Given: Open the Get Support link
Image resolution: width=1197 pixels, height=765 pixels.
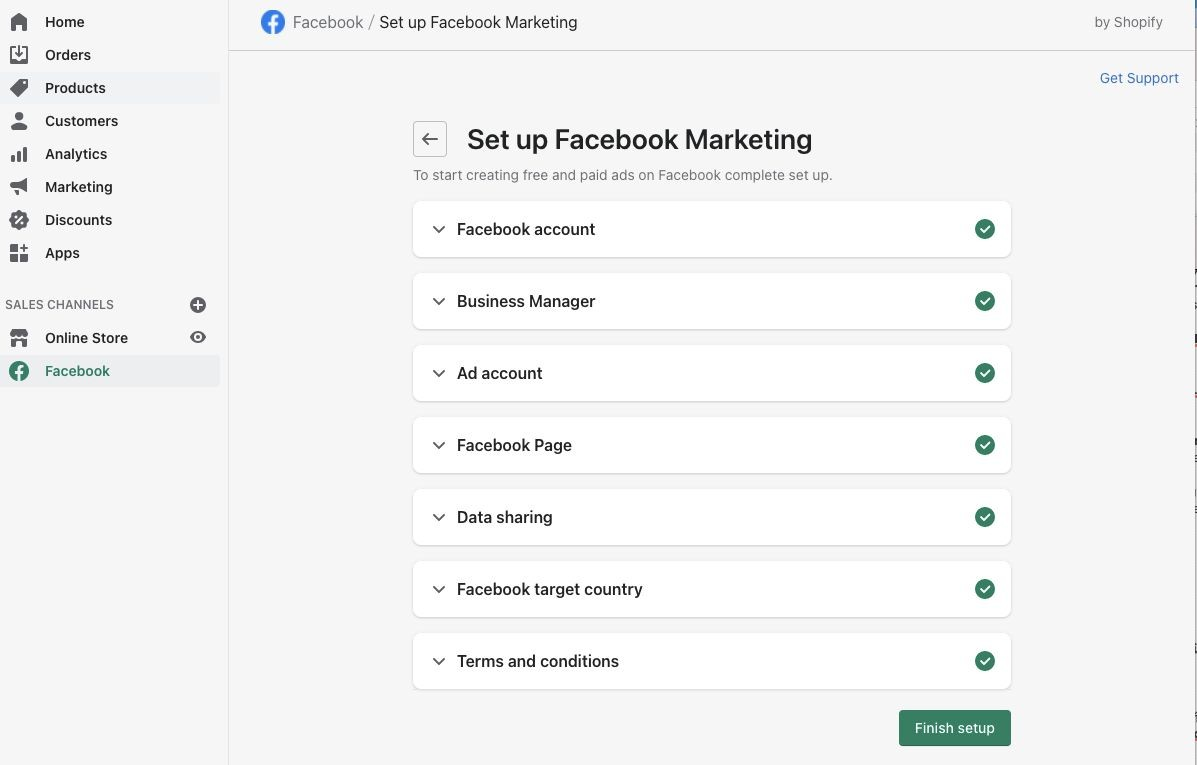Looking at the screenshot, I should (1139, 78).
